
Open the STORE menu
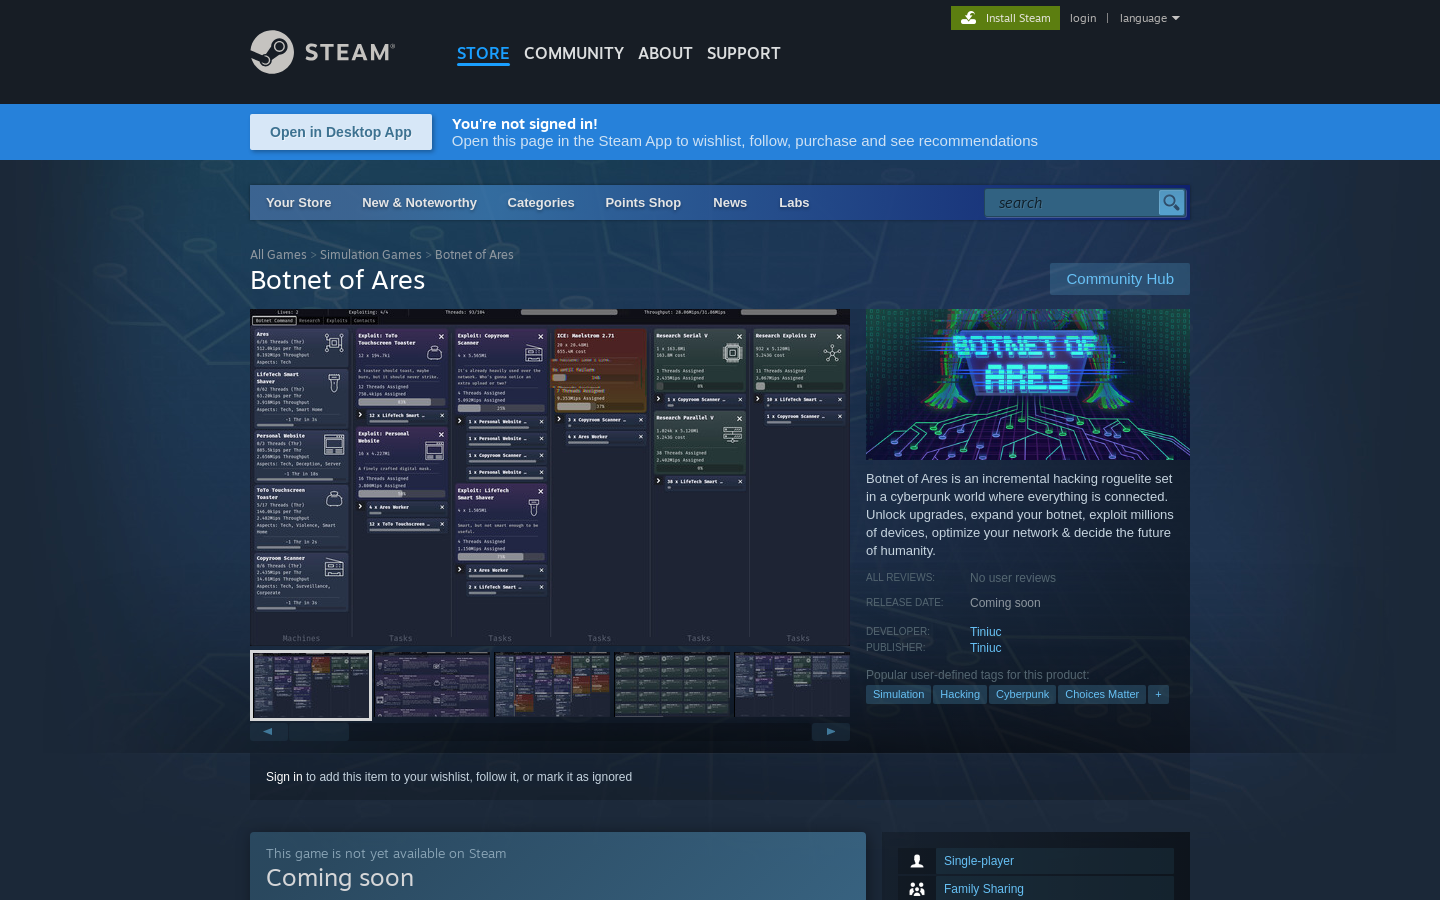click(483, 53)
